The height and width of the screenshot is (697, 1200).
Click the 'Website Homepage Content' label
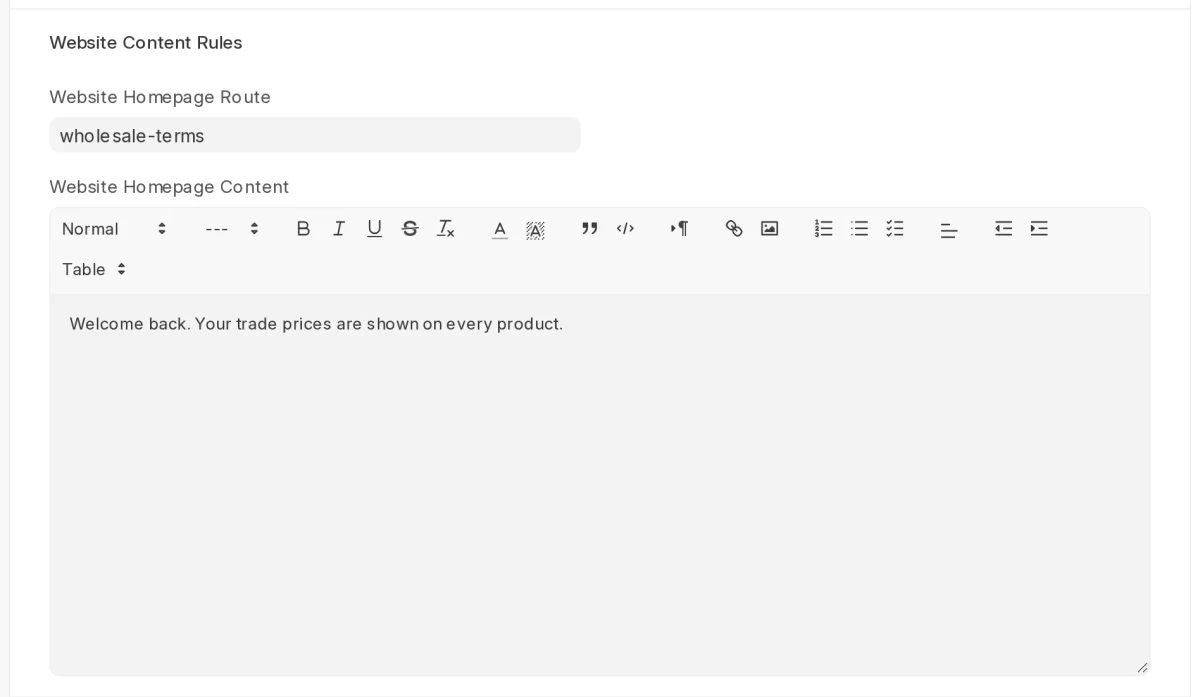tap(169, 187)
